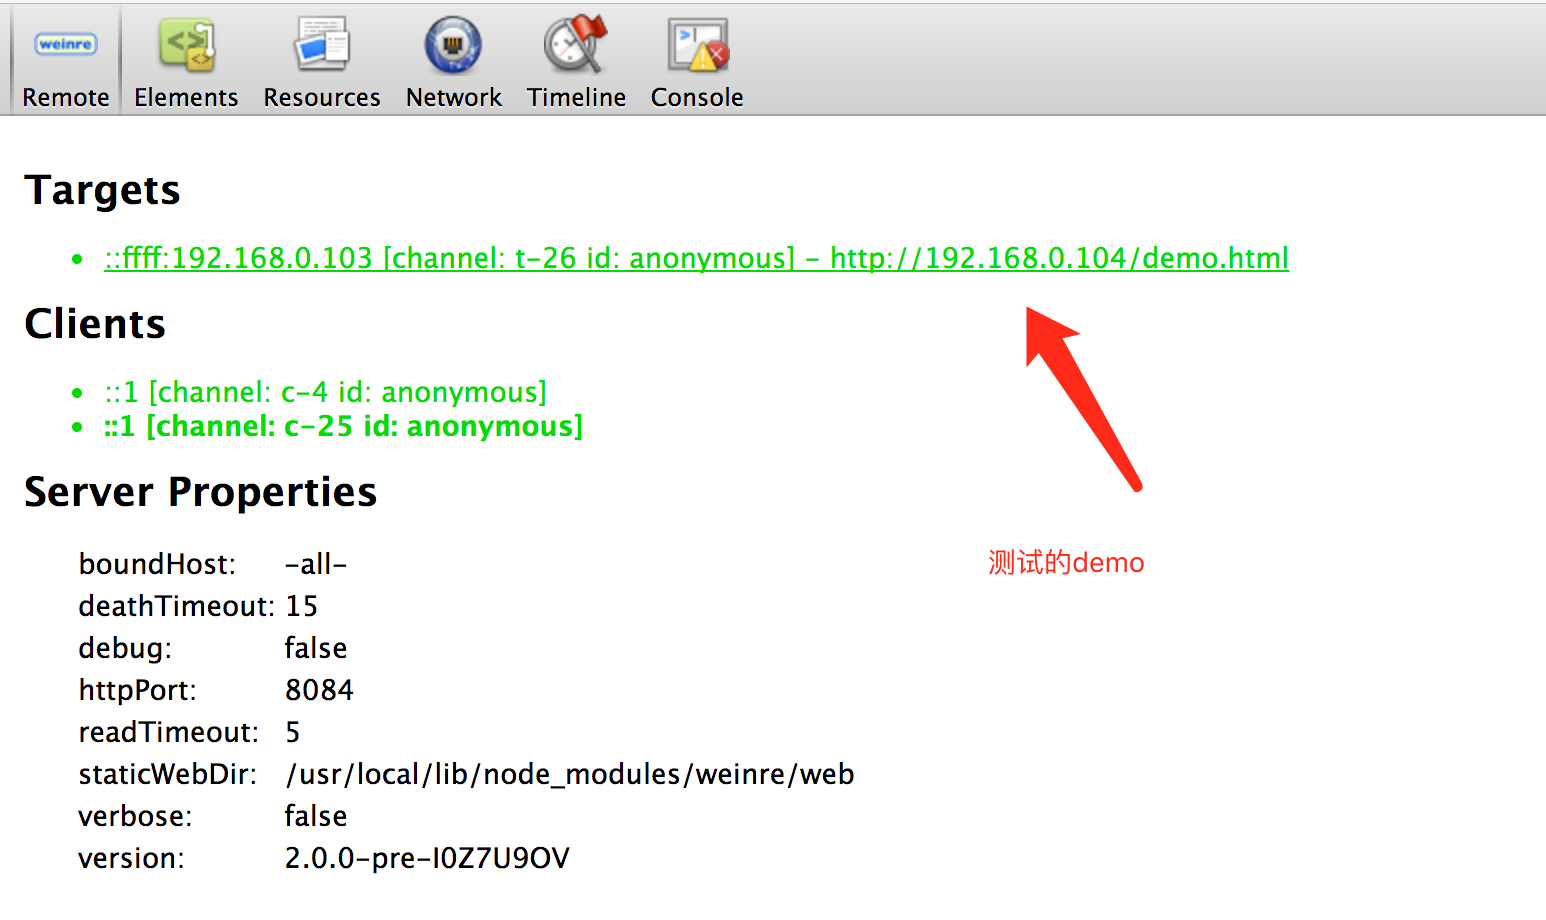The width and height of the screenshot is (1546, 920).
Task: Click the red annotation text 测试的demo
Action: click(x=1066, y=563)
